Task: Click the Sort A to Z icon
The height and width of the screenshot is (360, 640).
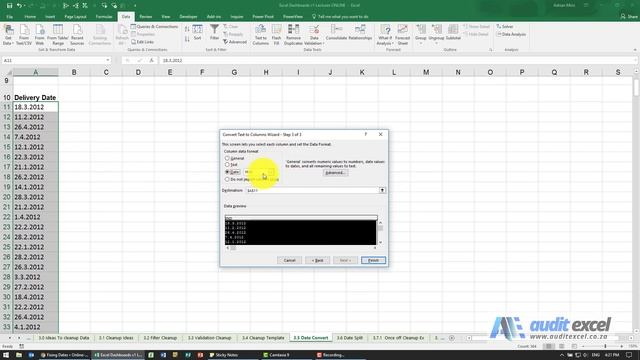Action: (x=187, y=29)
